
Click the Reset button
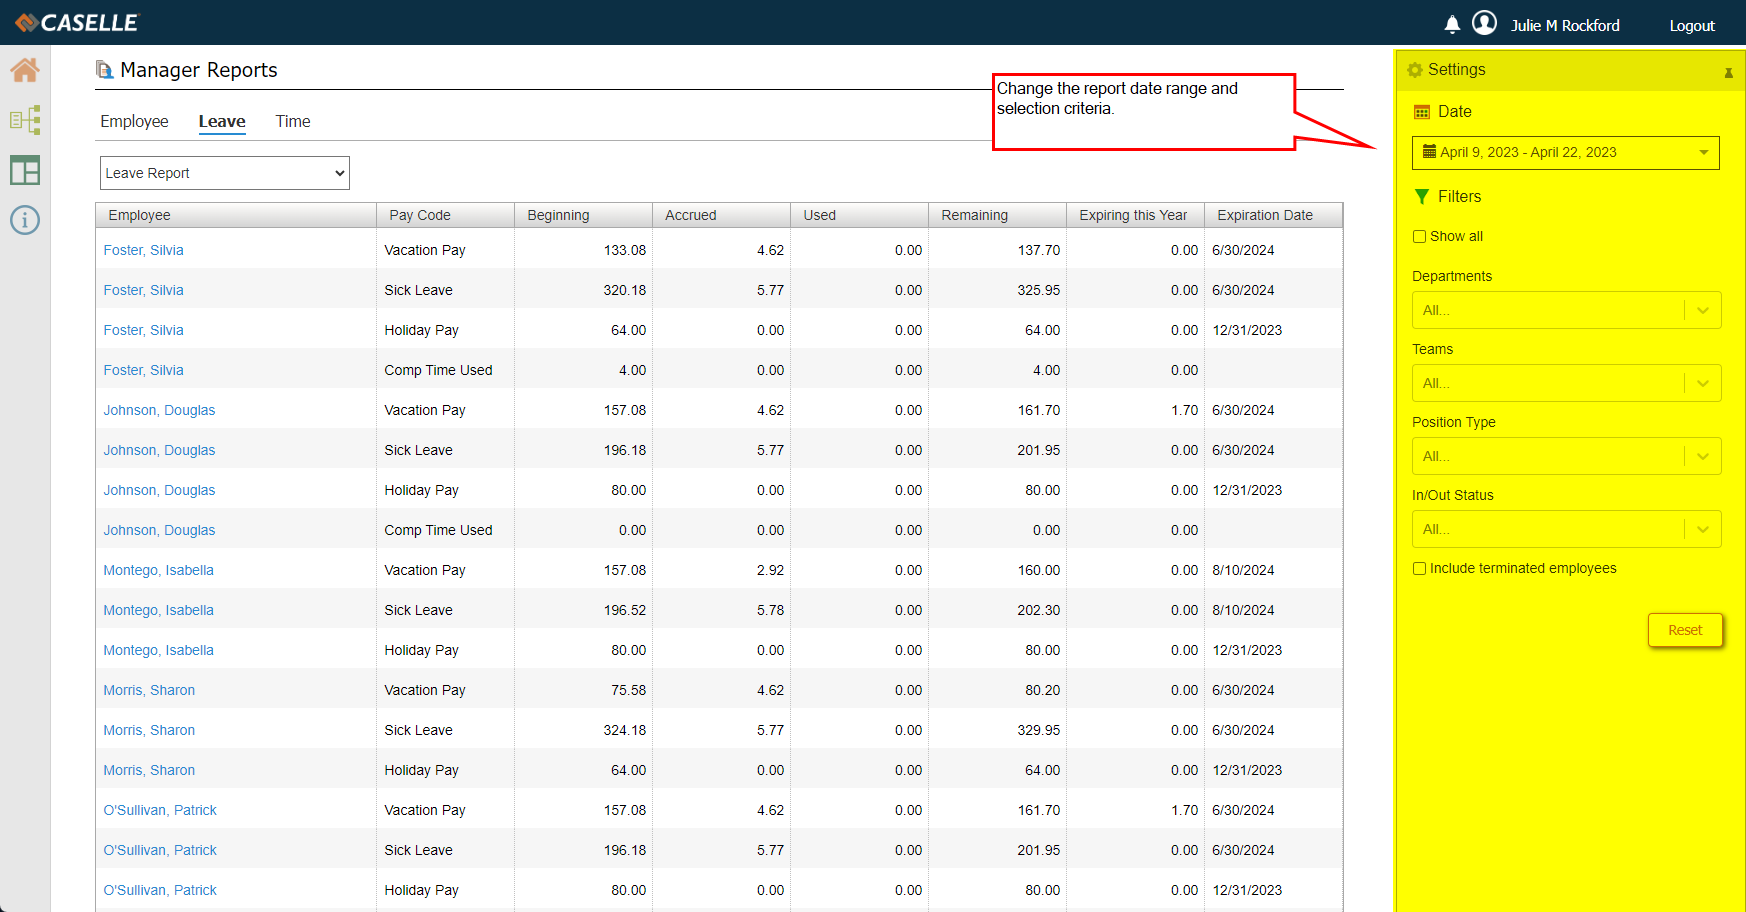(1685, 630)
